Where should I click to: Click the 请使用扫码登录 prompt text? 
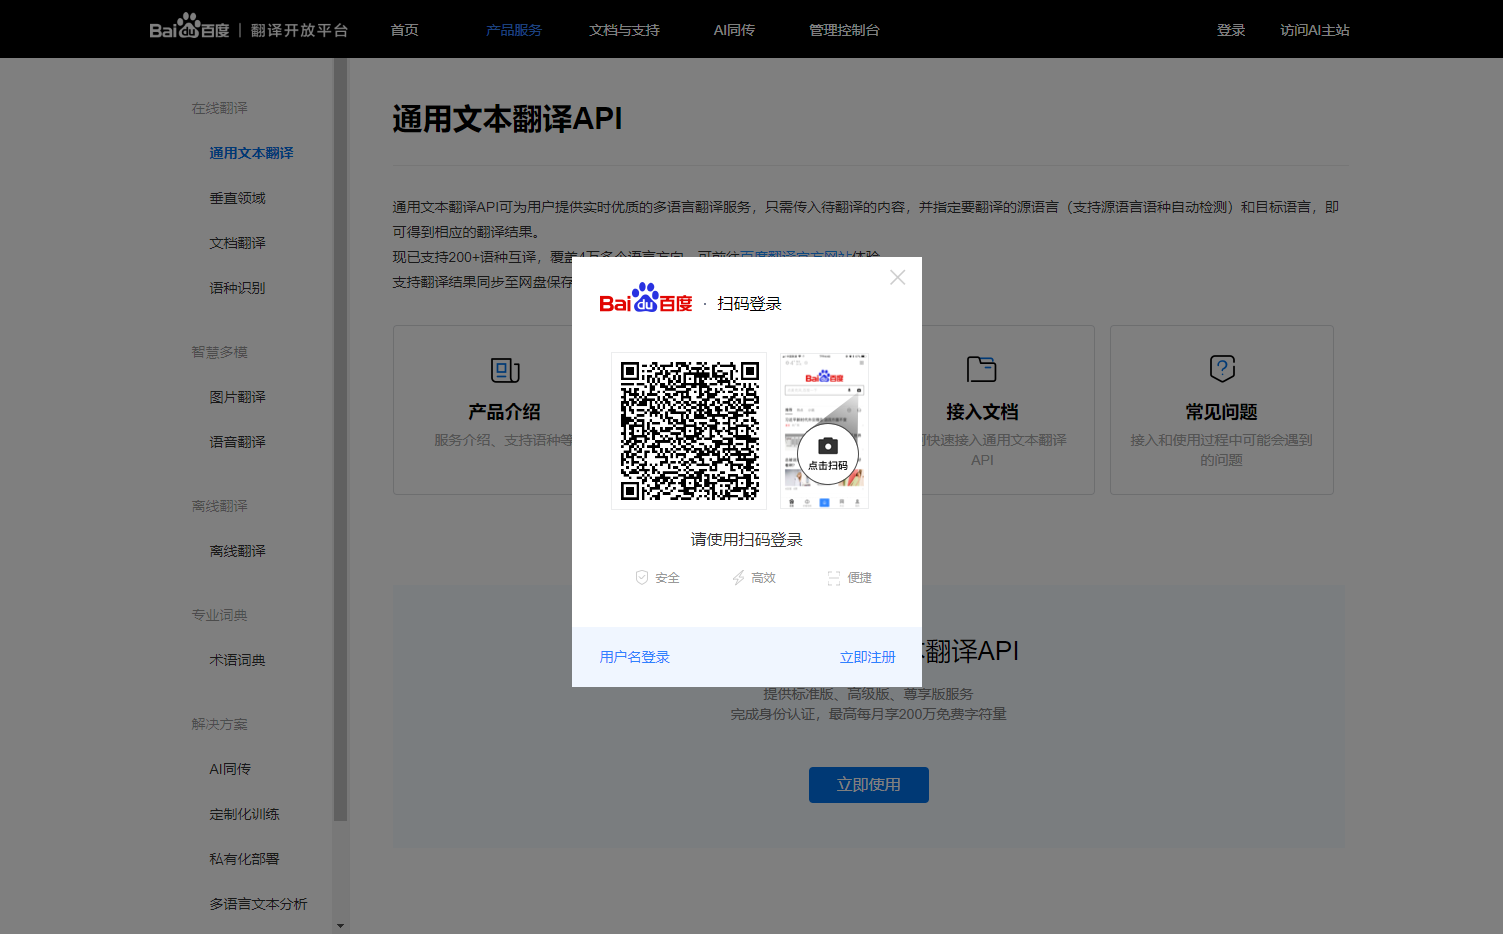tap(747, 540)
